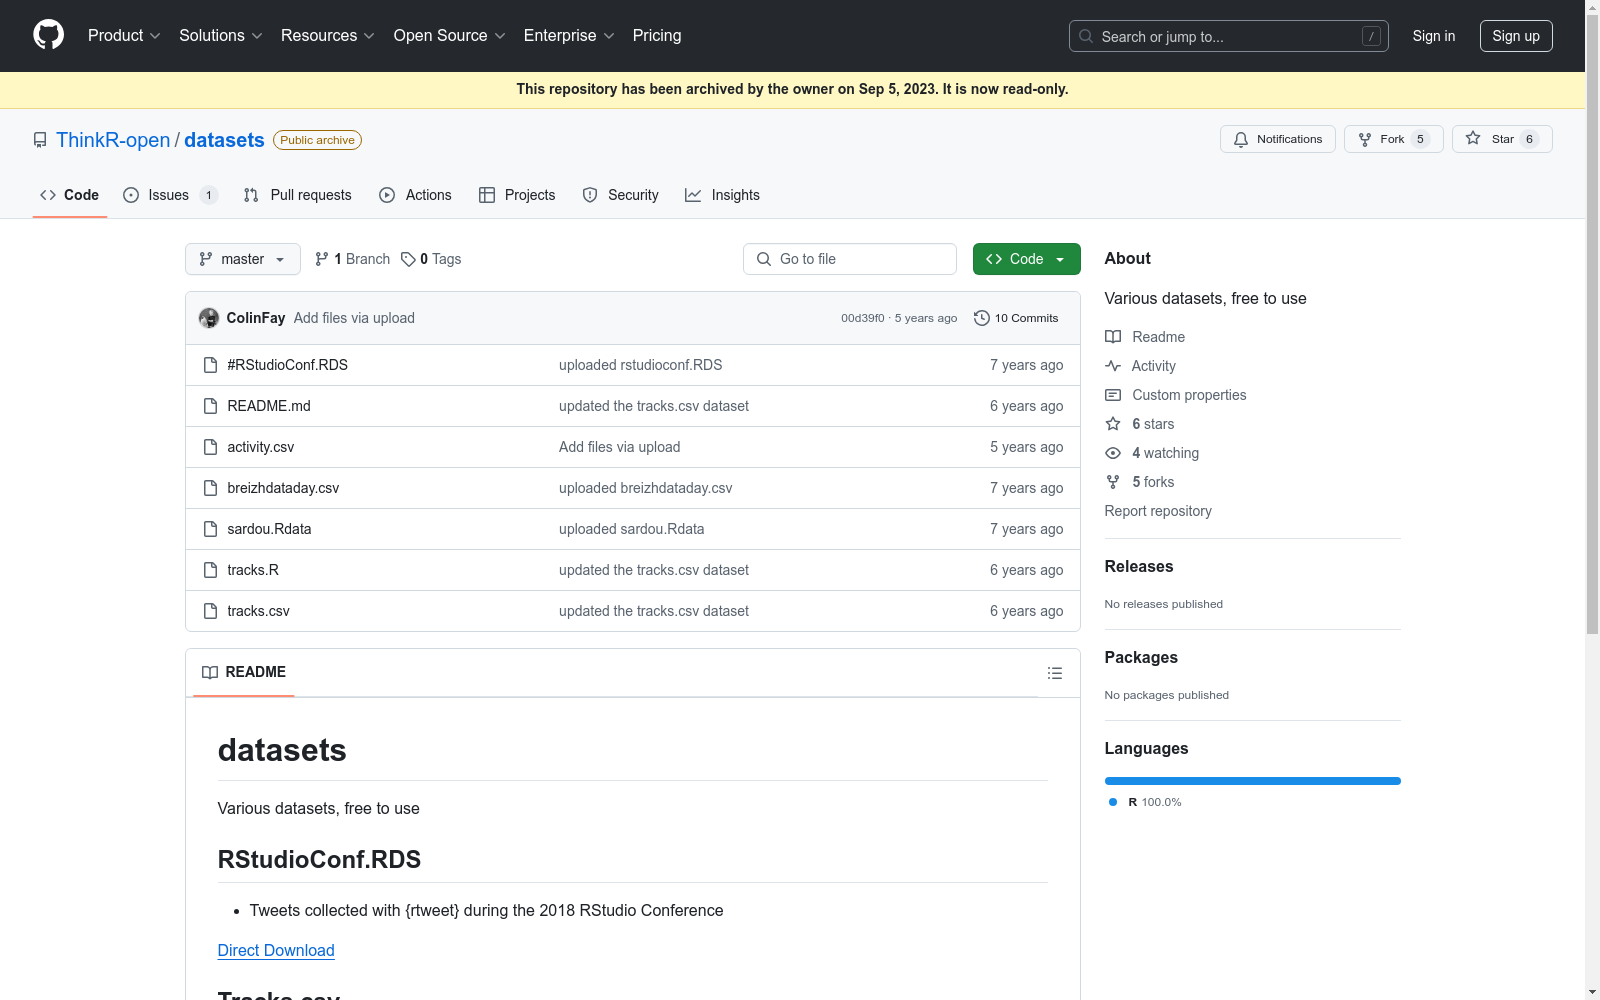Open the master branch selector dropdown

pyautogui.click(x=243, y=259)
